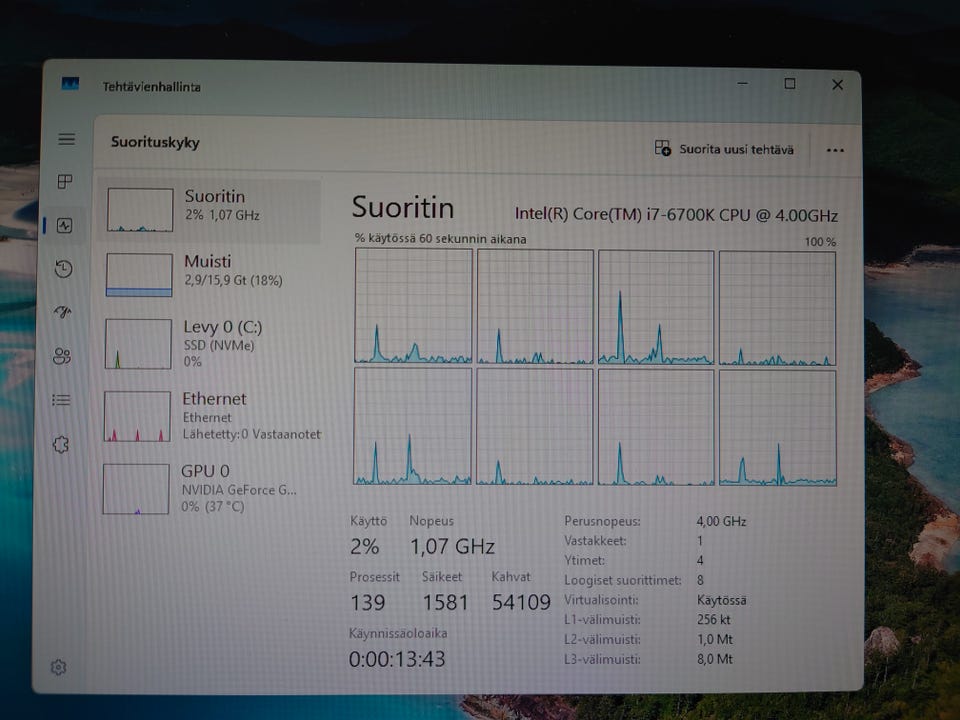Close the Tehtävienhallinta window

tap(838, 85)
